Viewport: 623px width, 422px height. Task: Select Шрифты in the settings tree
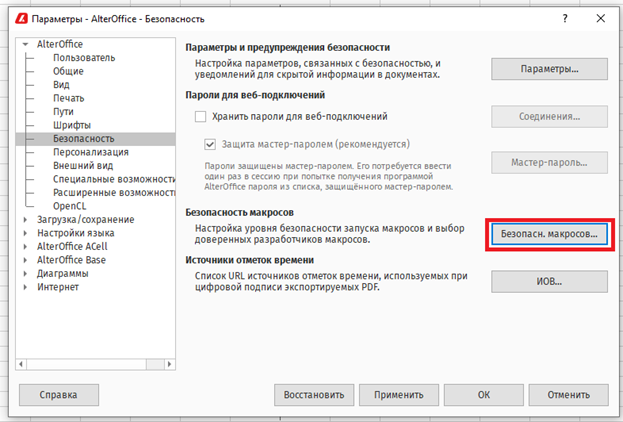click(72, 125)
